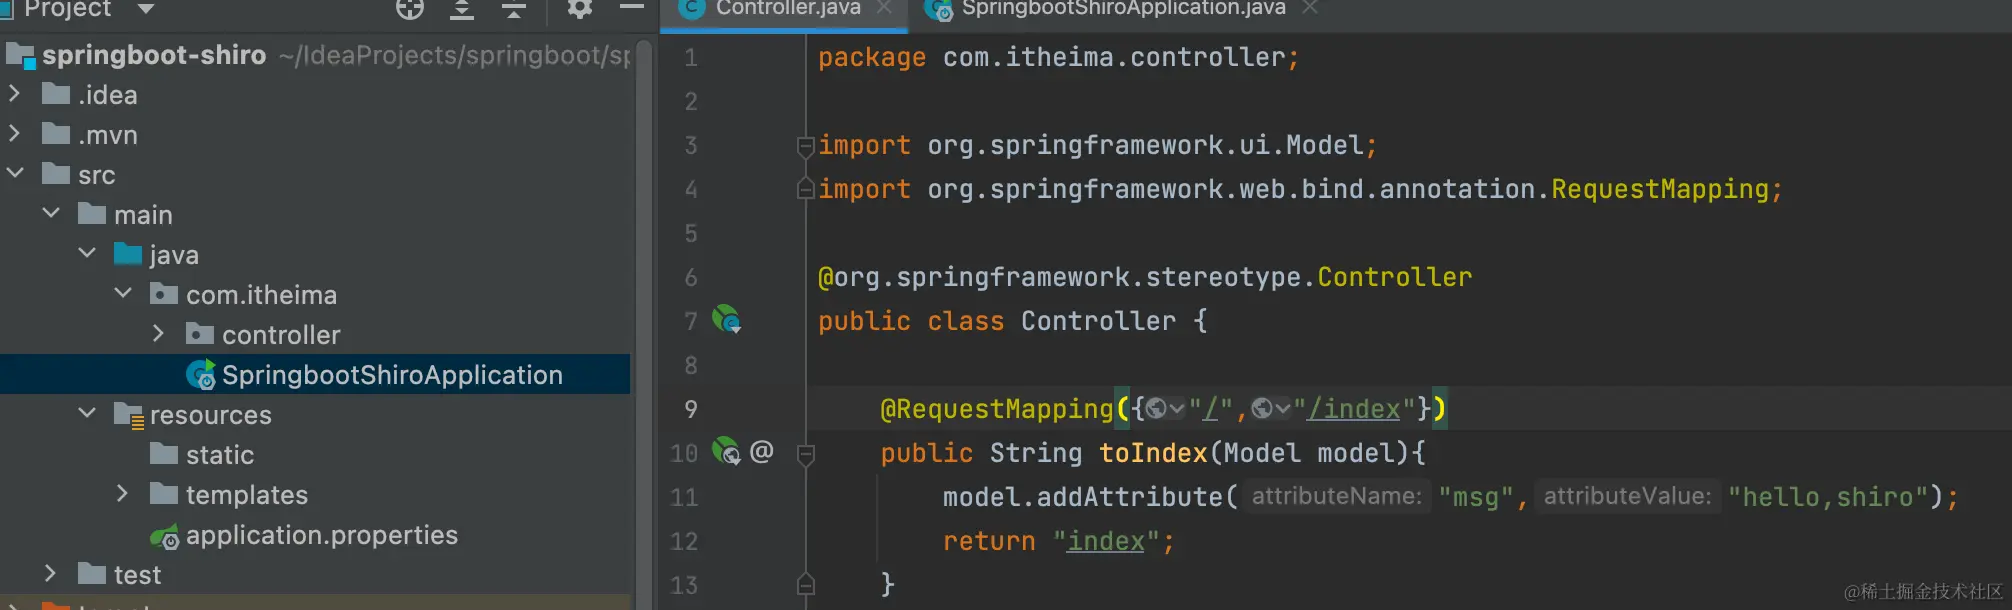Click the resources folder icon
Screen dimensions: 2012x610
pos(129,415)
